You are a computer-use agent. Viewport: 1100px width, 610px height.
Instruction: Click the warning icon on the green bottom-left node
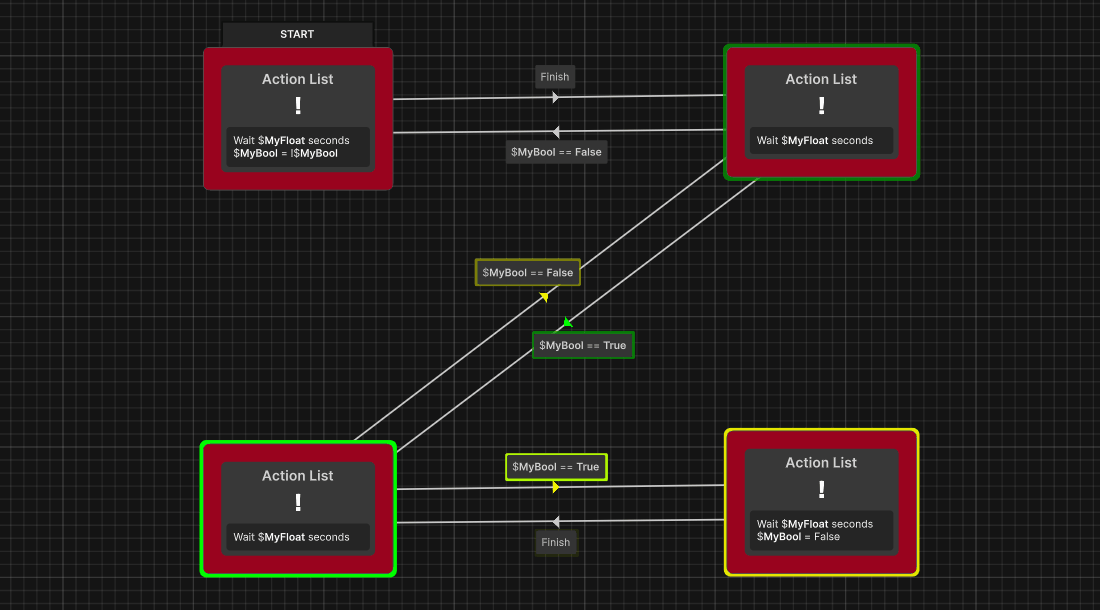click(x=297, y=500)
